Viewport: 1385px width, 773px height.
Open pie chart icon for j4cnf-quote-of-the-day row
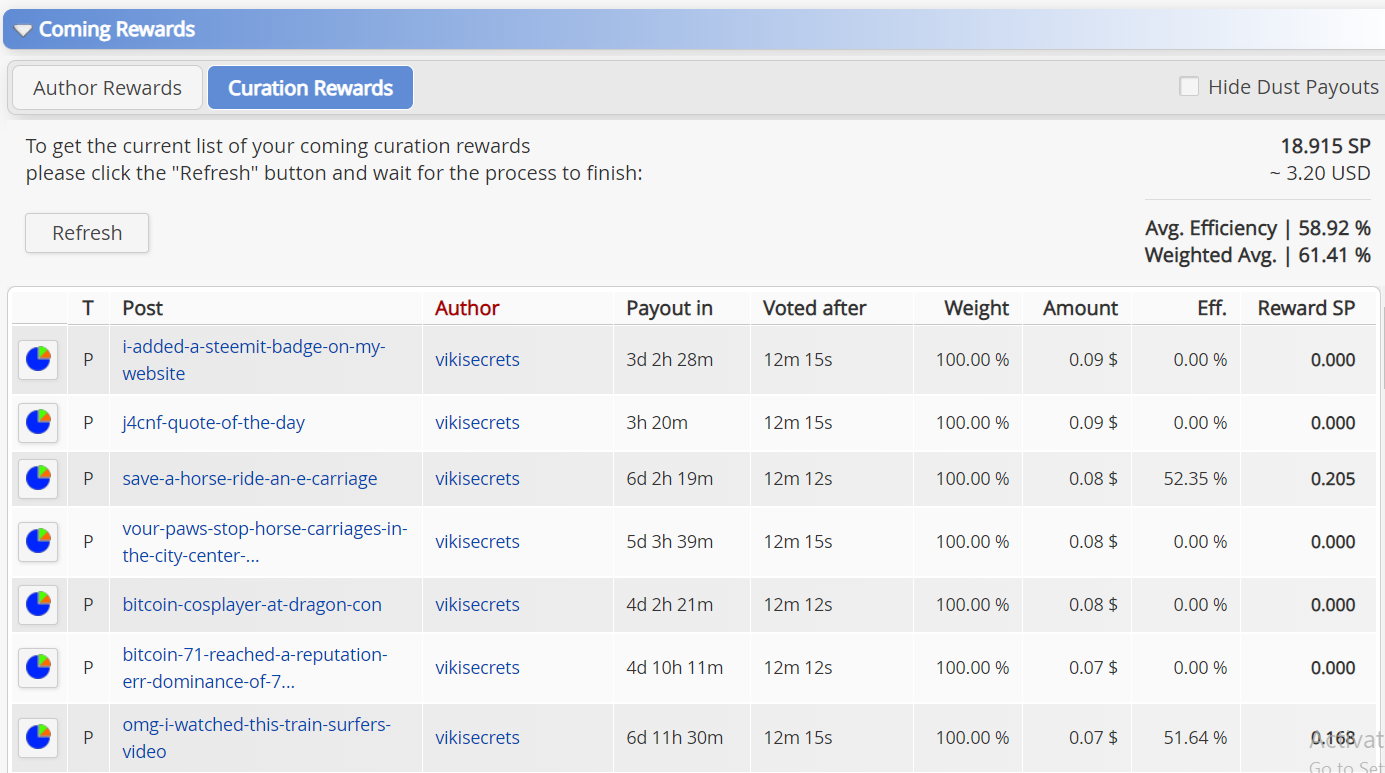coord(38,423)
